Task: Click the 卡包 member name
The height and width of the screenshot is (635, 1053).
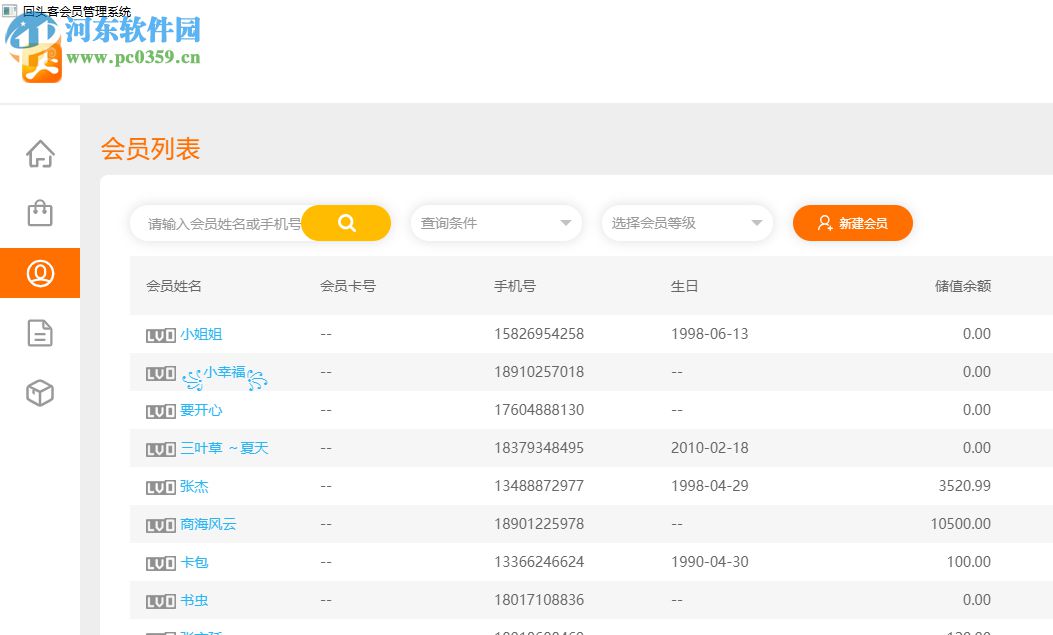Action: click(194, 562)
